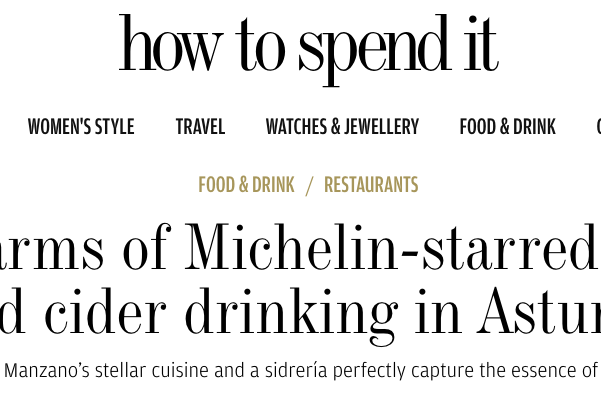Click the word 'spend' in the site logo
601x401 pixels.
[375, 50]
